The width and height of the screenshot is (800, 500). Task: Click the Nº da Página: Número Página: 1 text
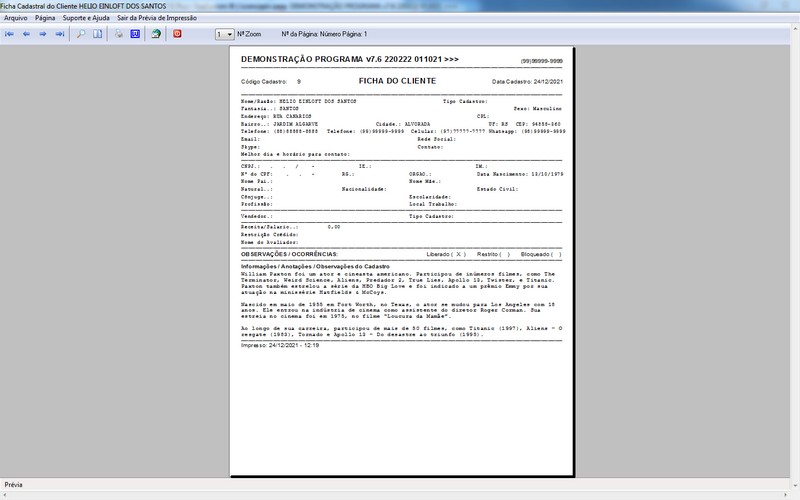[324, 34]
